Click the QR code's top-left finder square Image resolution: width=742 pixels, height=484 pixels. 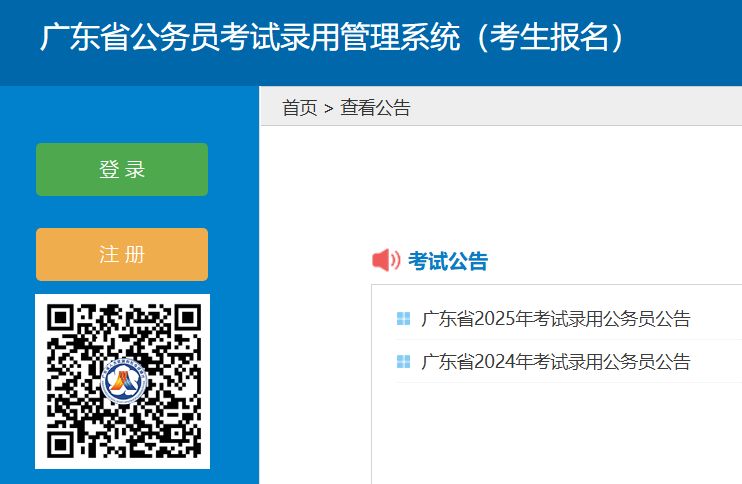tap(62, 319)
